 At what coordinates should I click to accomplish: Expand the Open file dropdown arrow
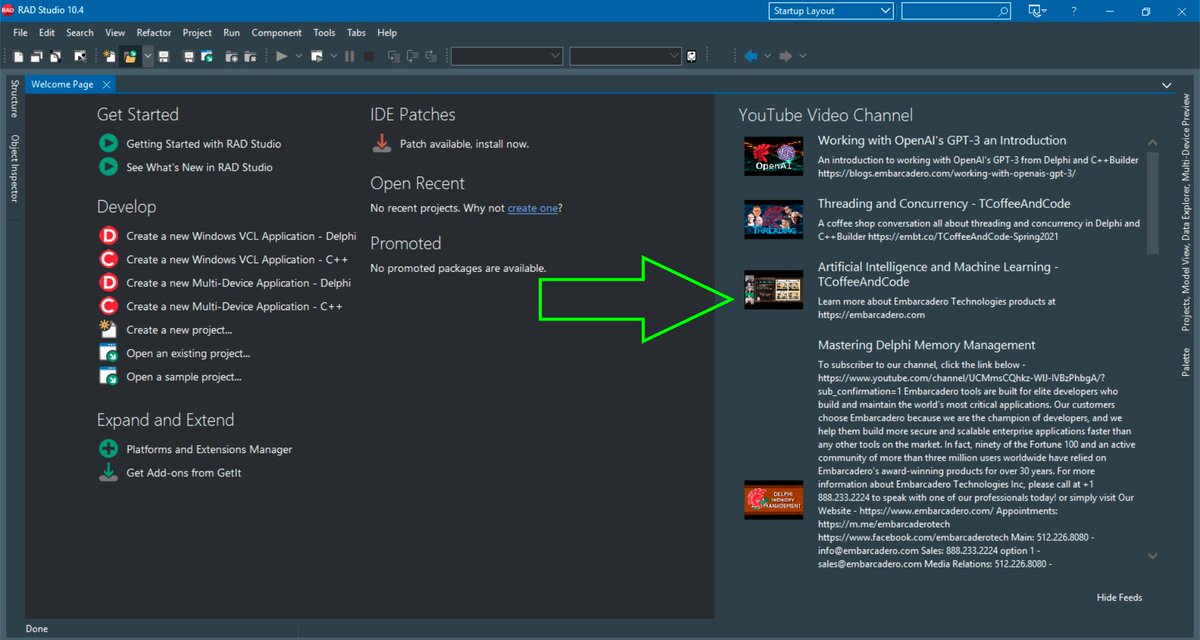(x=148, y=56)
